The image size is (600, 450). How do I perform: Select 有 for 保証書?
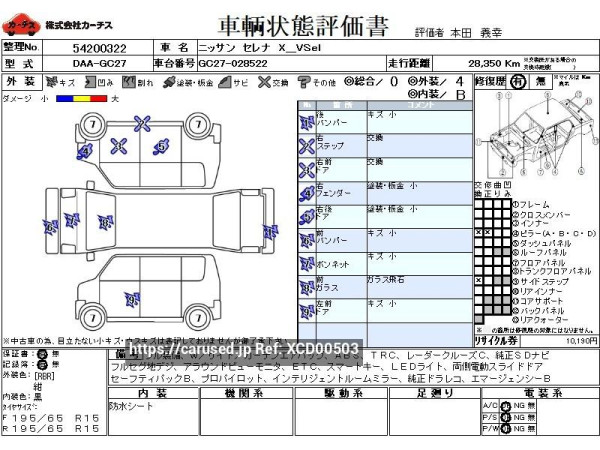click(42, 354)
